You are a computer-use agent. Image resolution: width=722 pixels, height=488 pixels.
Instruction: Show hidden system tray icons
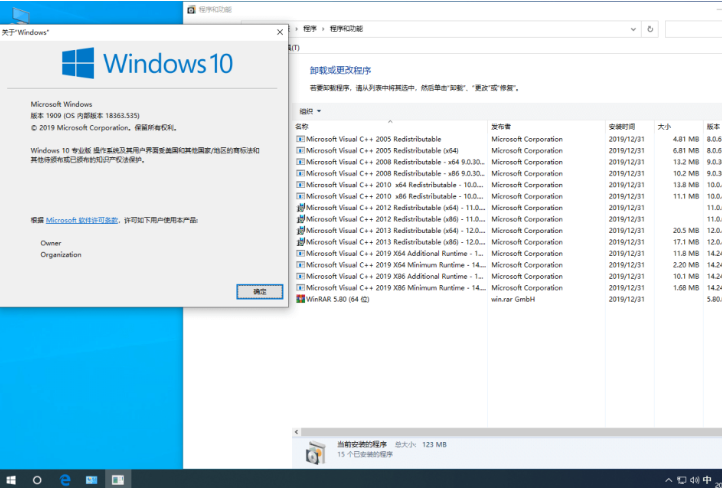tap(669, 480)
